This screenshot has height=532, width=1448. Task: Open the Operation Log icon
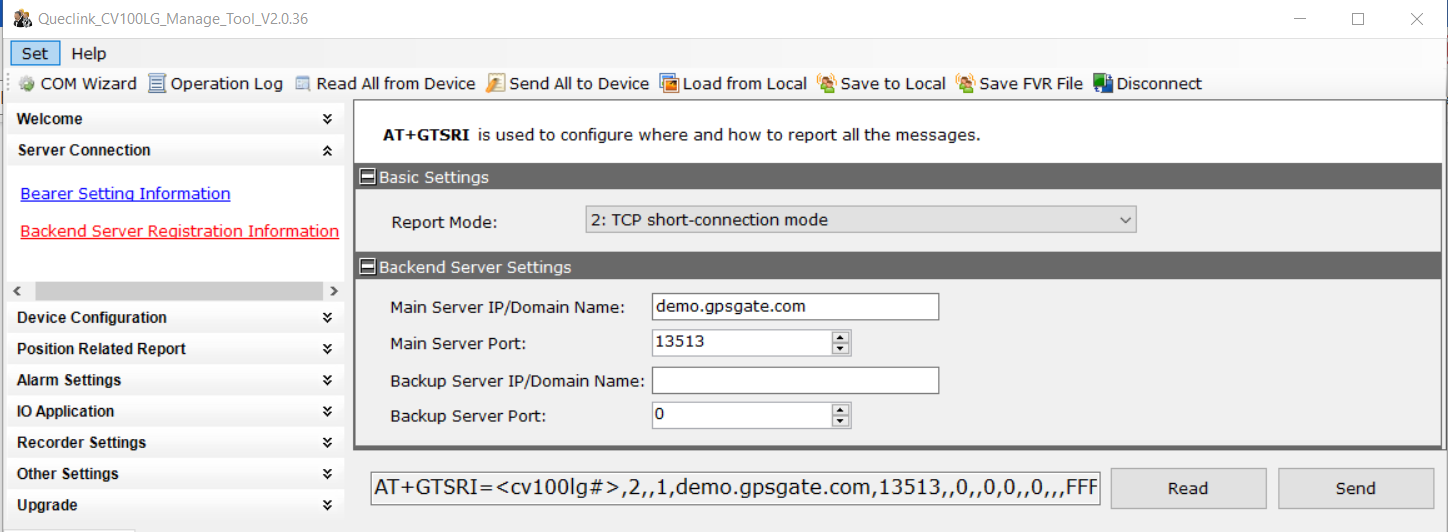pyautogui.click(x=157, y=84)
